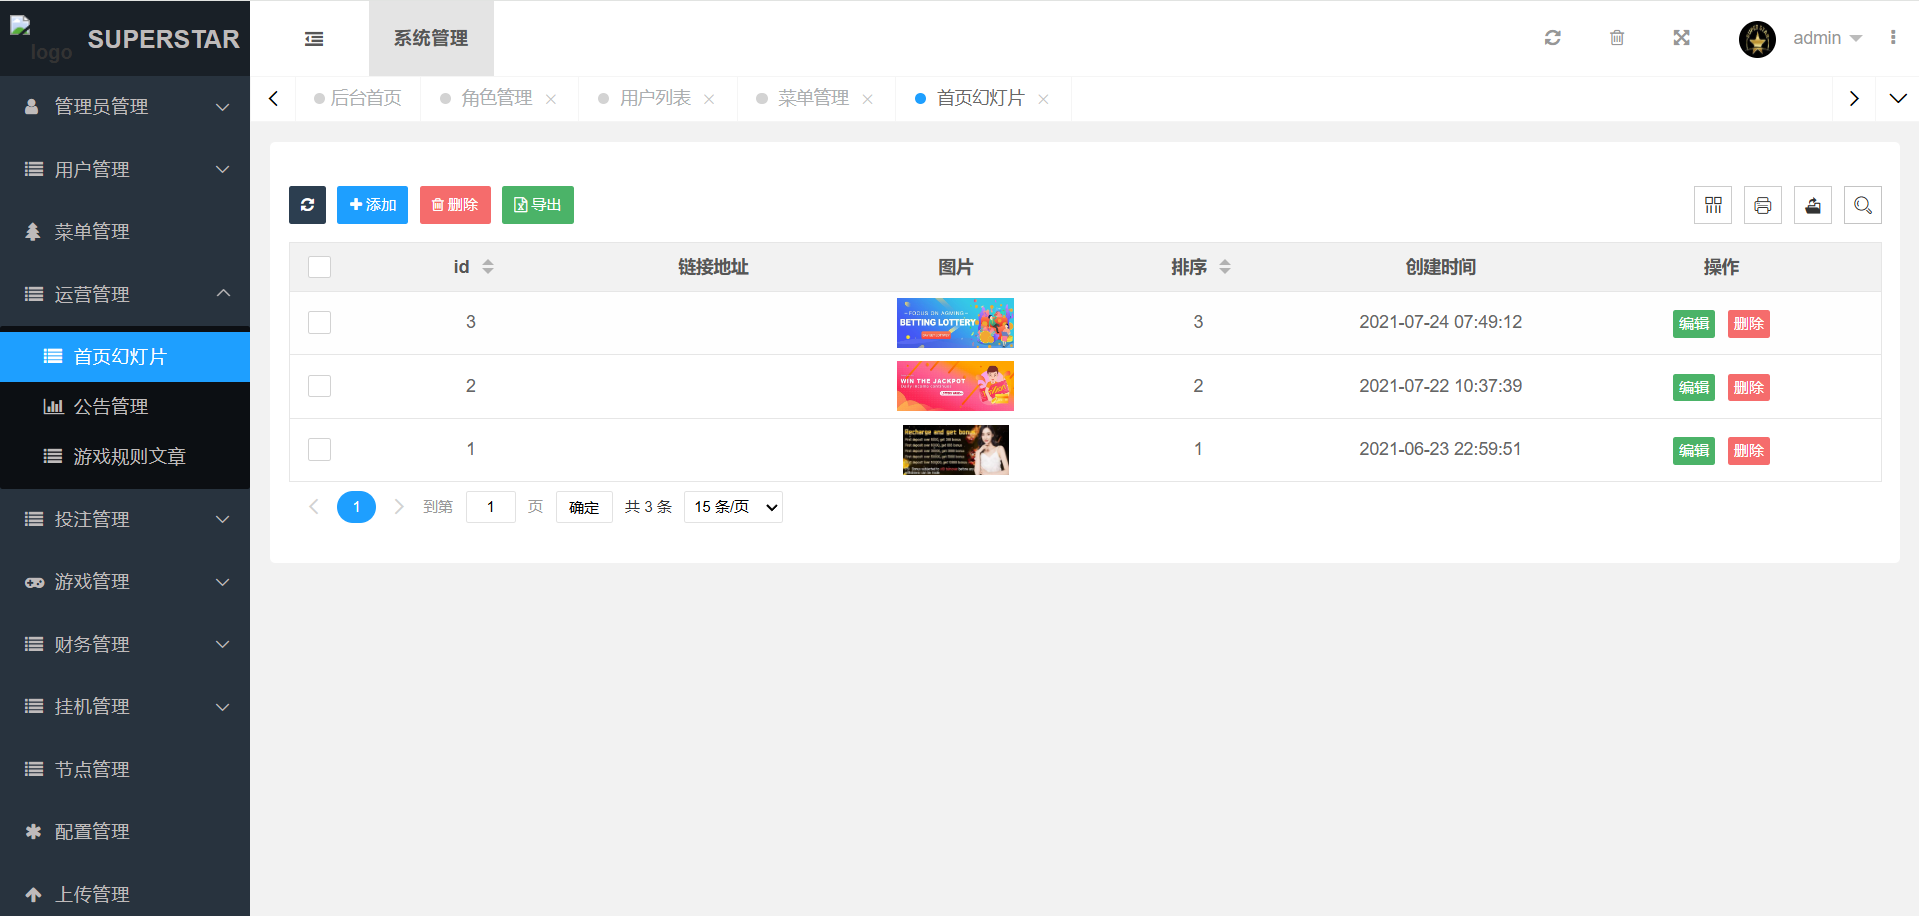Open 公告管理 in the sidebar
Screen dimensions: 1919x916
coord(111,407)
